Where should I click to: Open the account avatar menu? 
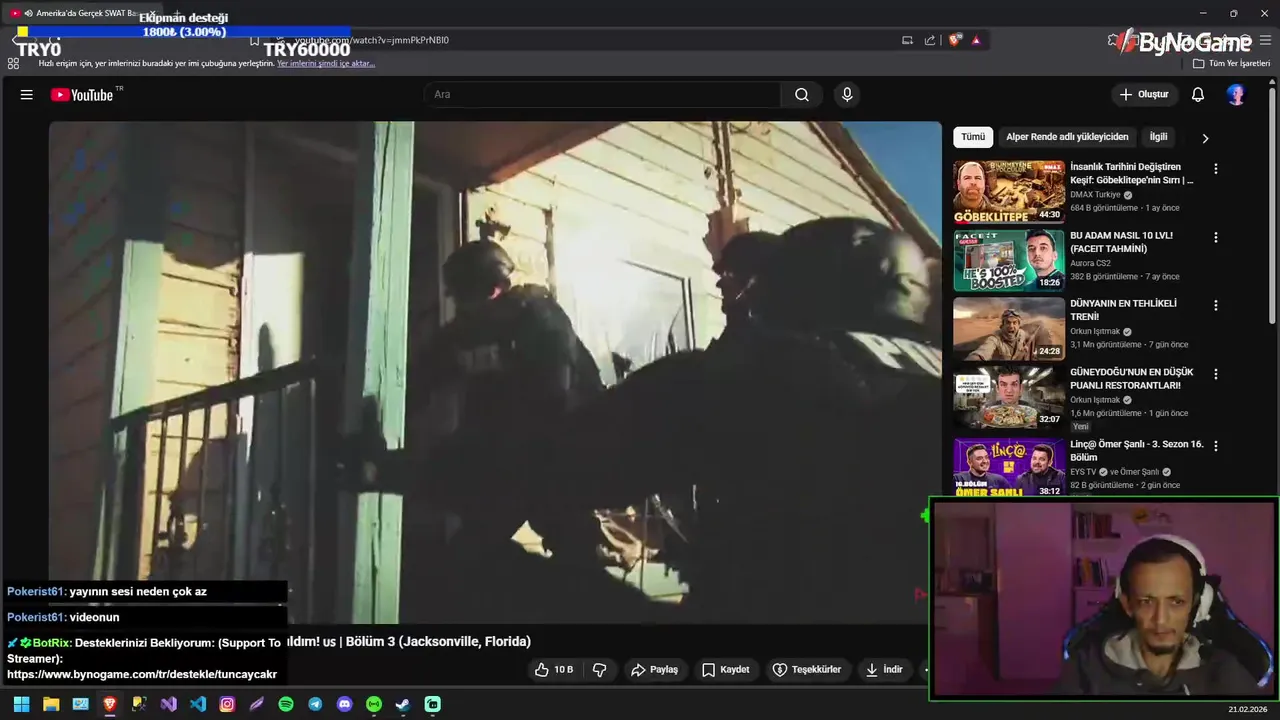[x=1236, y=95]
